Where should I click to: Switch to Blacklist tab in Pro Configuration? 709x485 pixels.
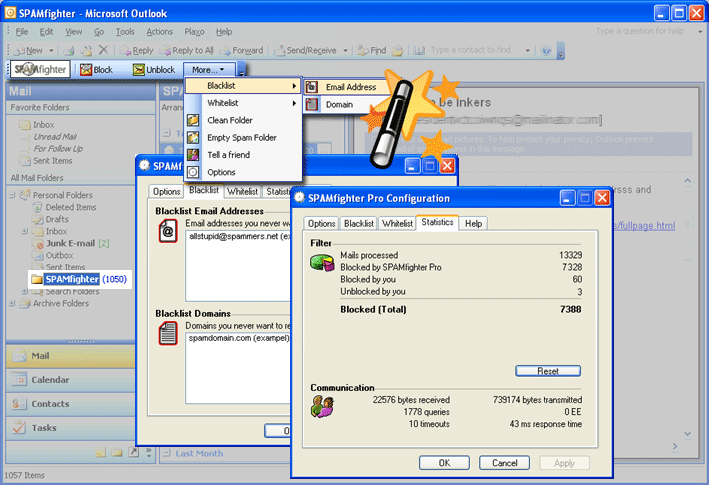(359, 223)
